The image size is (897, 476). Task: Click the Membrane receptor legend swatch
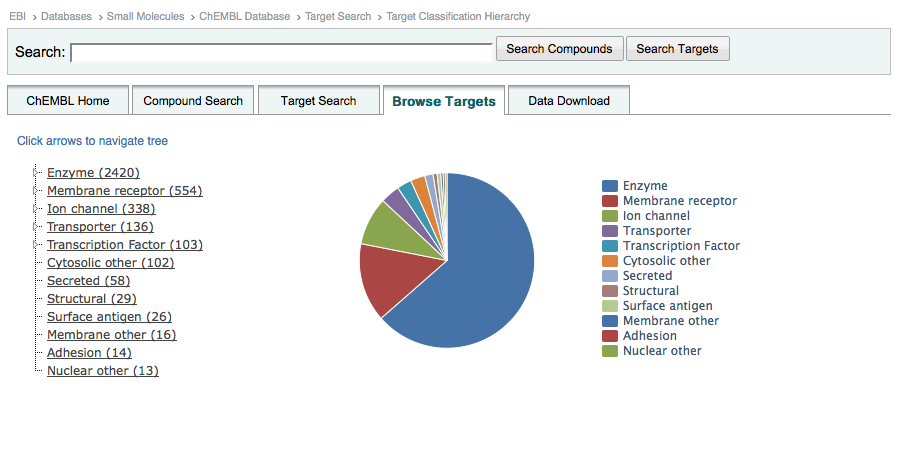(x=610, y=201)
